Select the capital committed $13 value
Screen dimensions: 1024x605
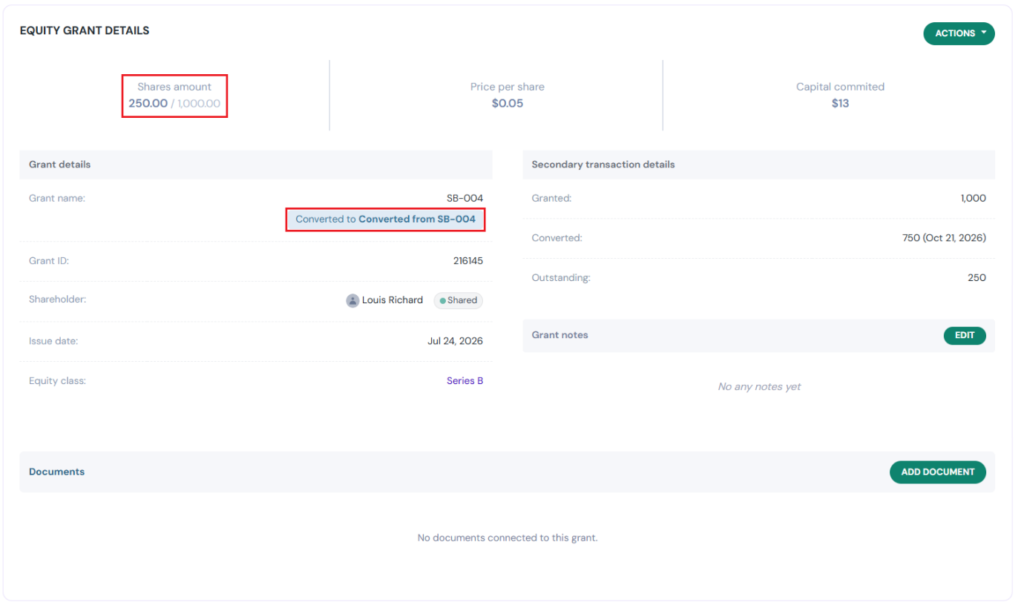[840, 103]
